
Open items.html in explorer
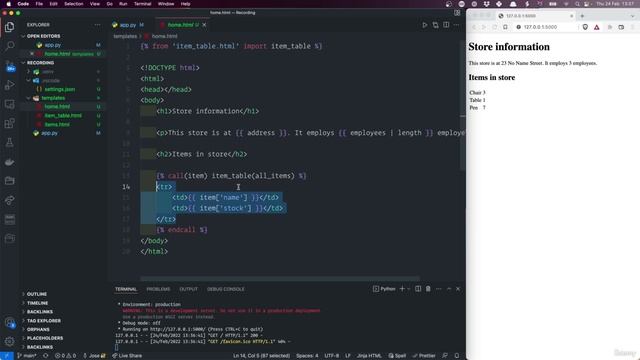coord(57,124)
